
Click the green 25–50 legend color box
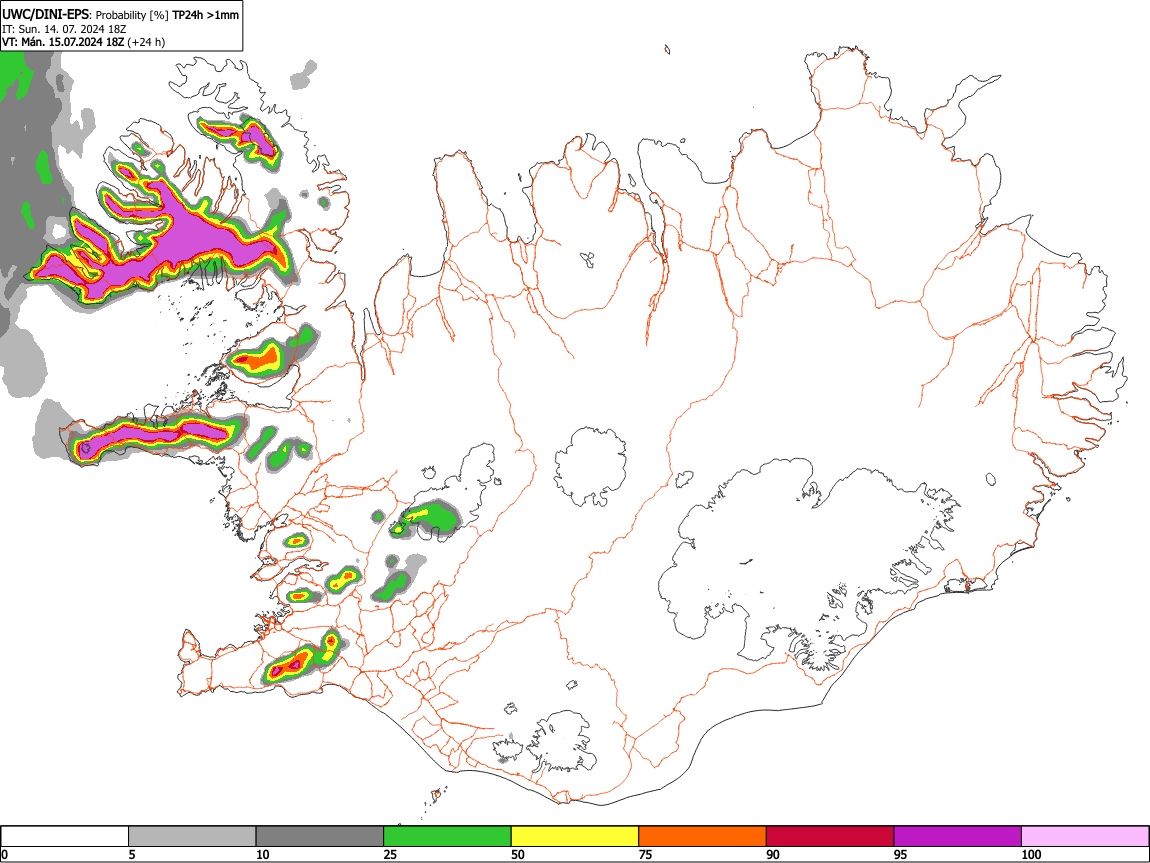(447, 837)
